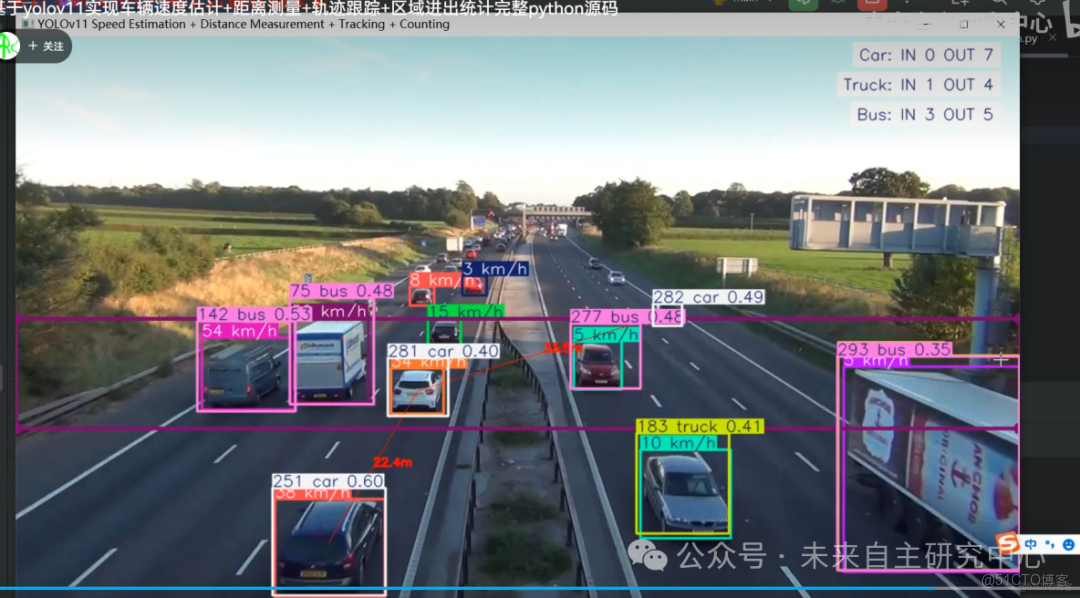Click the "Truck: IN 1 OUT 4" counter
The image size is (1080, 598).
[918, 85]
